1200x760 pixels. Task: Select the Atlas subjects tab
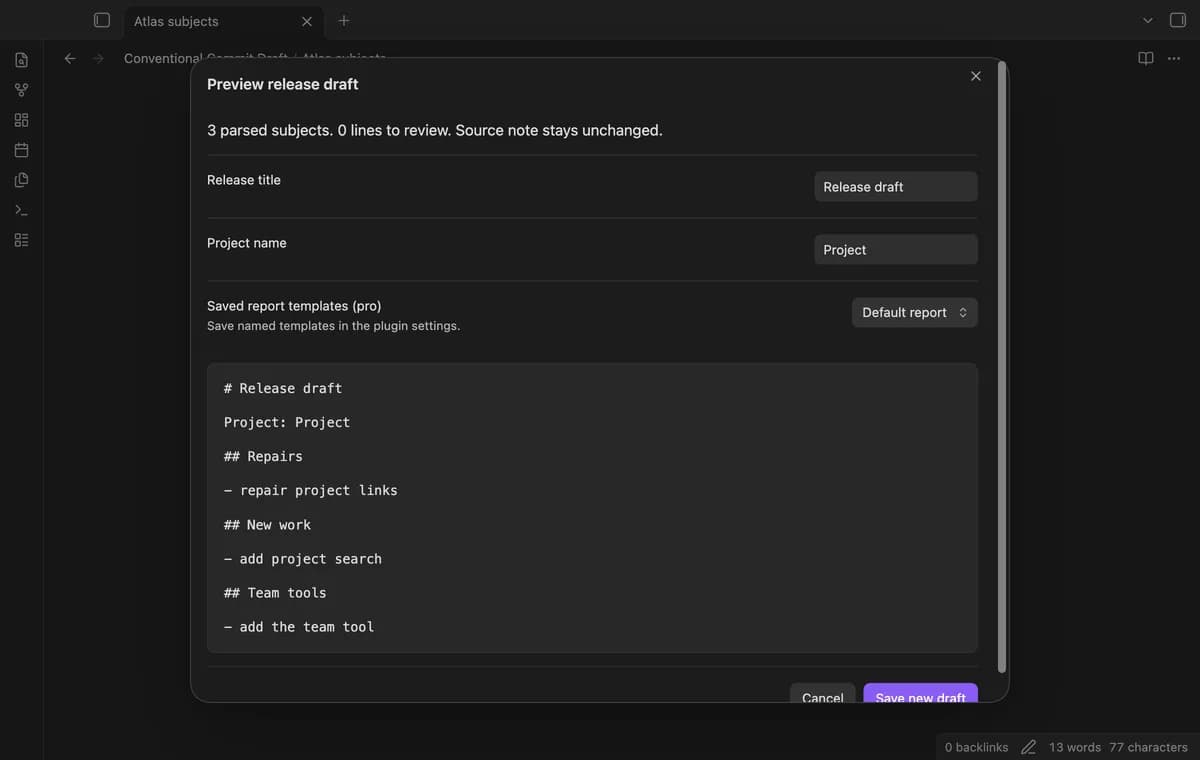(222, 21)
